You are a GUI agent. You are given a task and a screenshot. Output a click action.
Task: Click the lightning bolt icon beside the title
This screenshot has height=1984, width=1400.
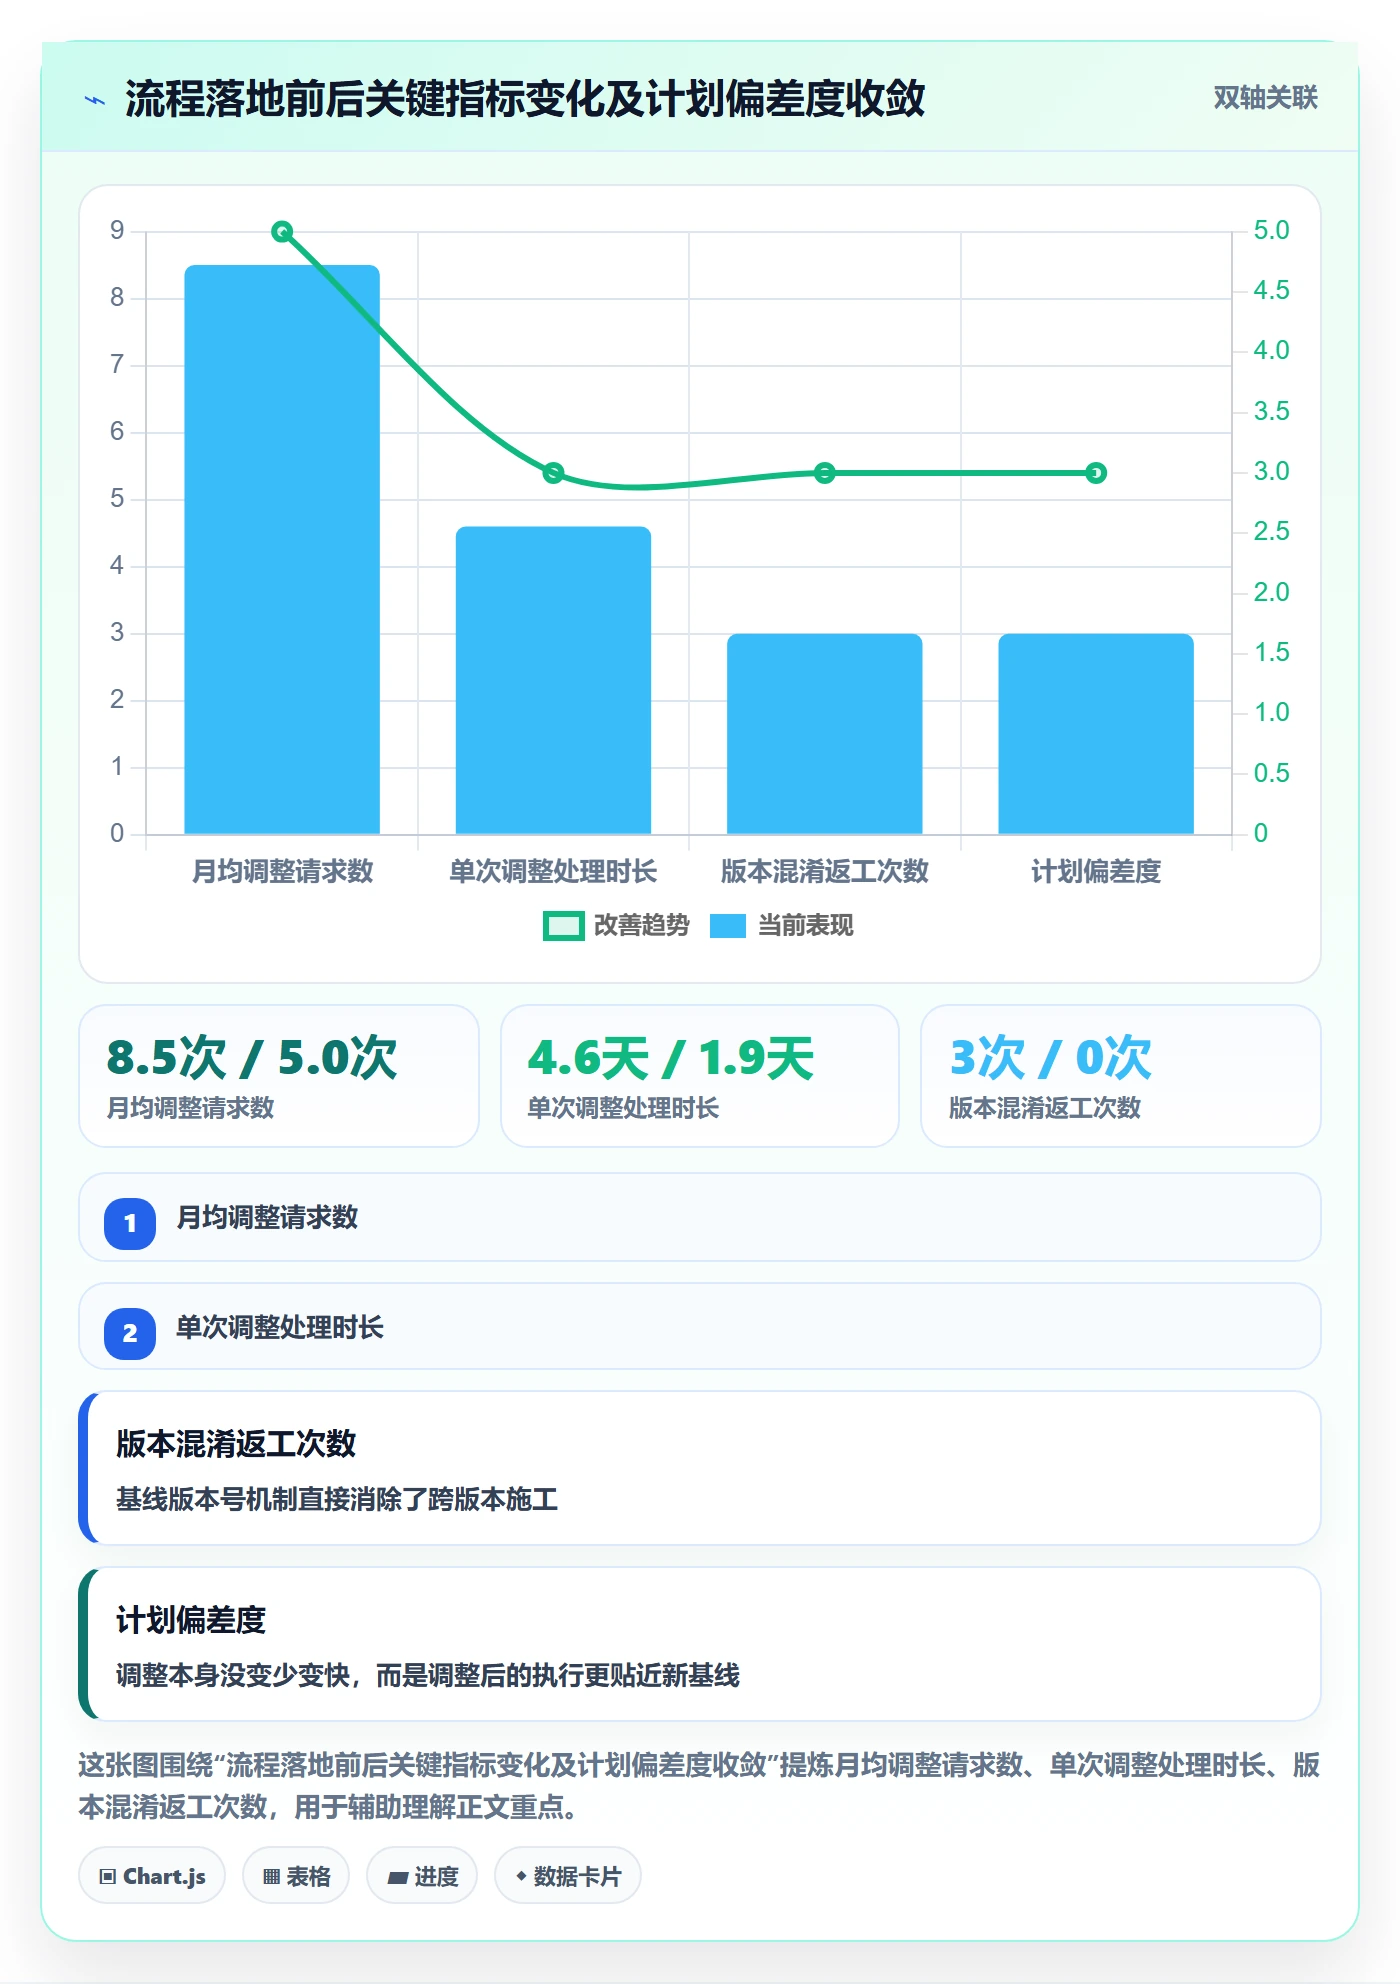coord(95,100)
